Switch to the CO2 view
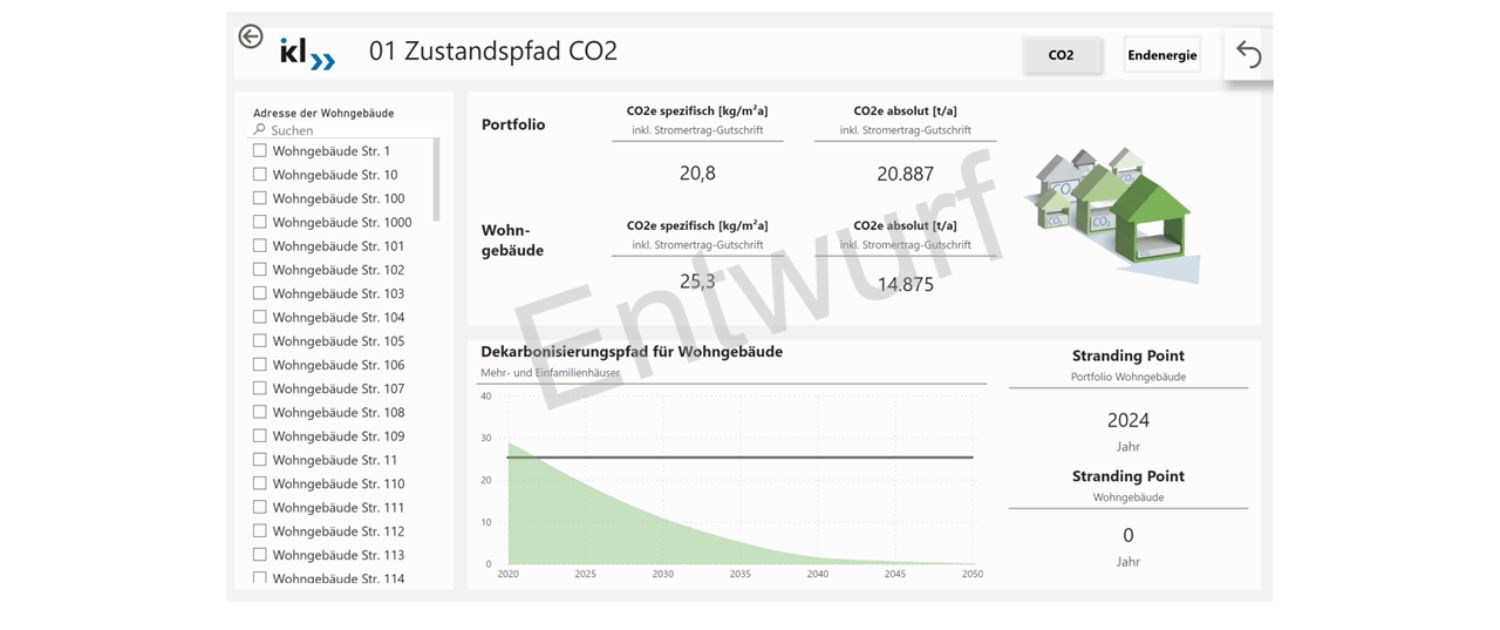This screenshot has height=630, width=1500. [x=1061, y=56]
